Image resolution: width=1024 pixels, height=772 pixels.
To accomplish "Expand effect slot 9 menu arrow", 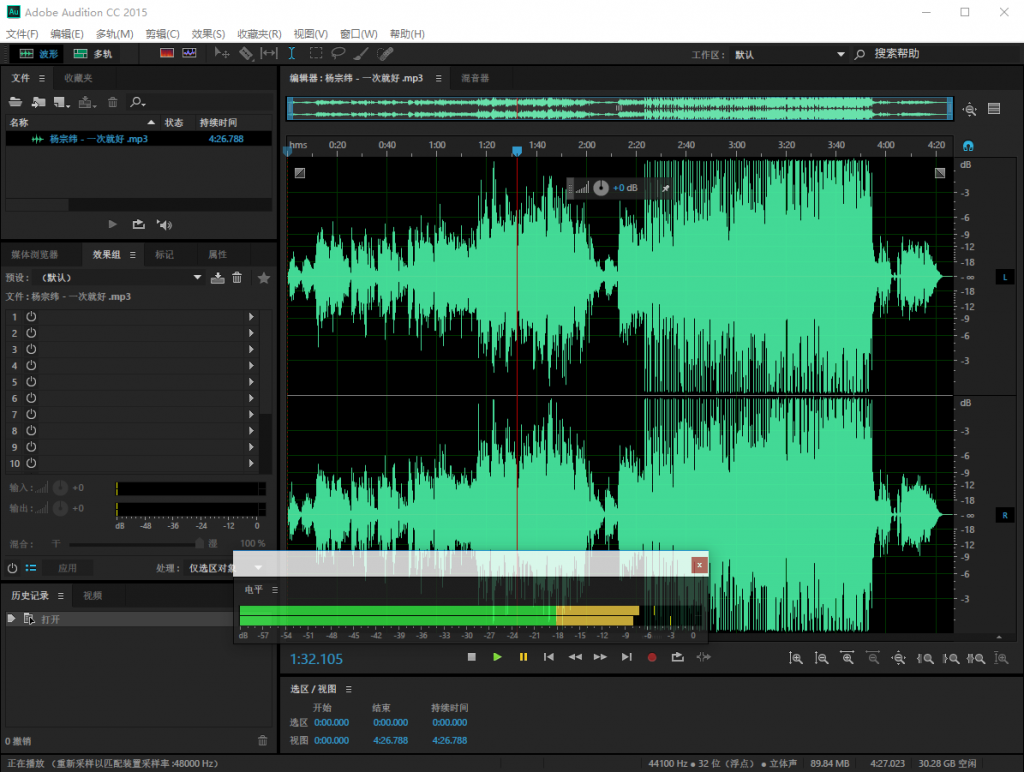I will point(251,447).
